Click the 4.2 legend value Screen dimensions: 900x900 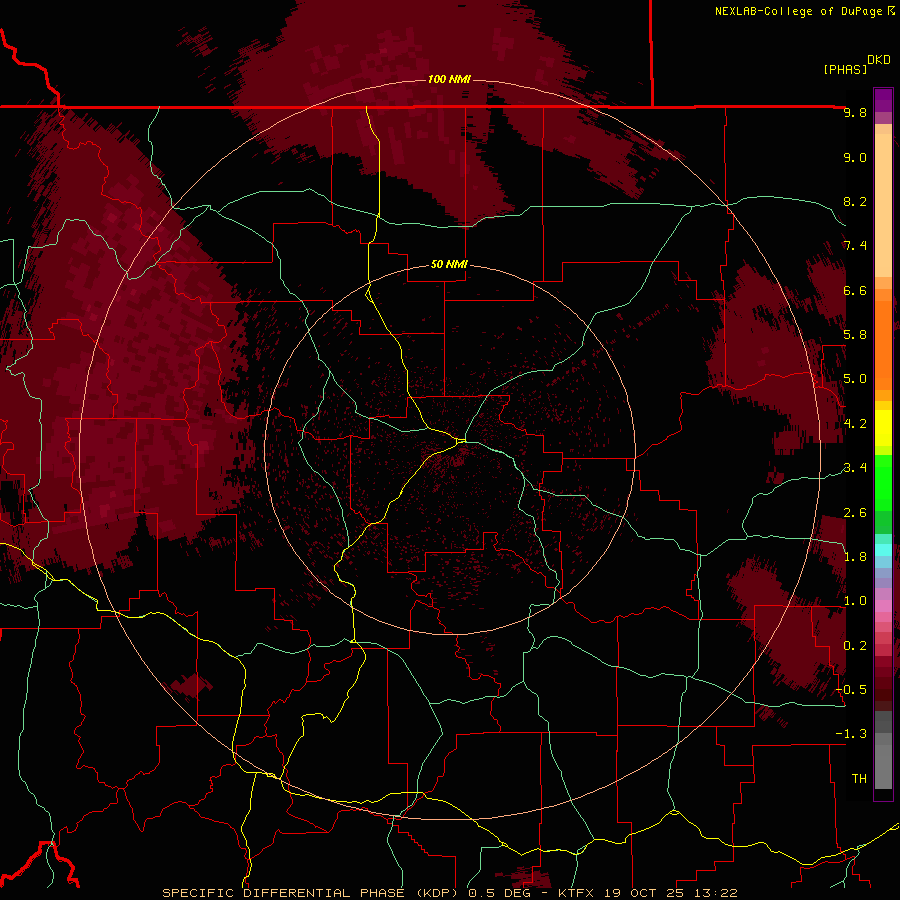pos(855,424)
